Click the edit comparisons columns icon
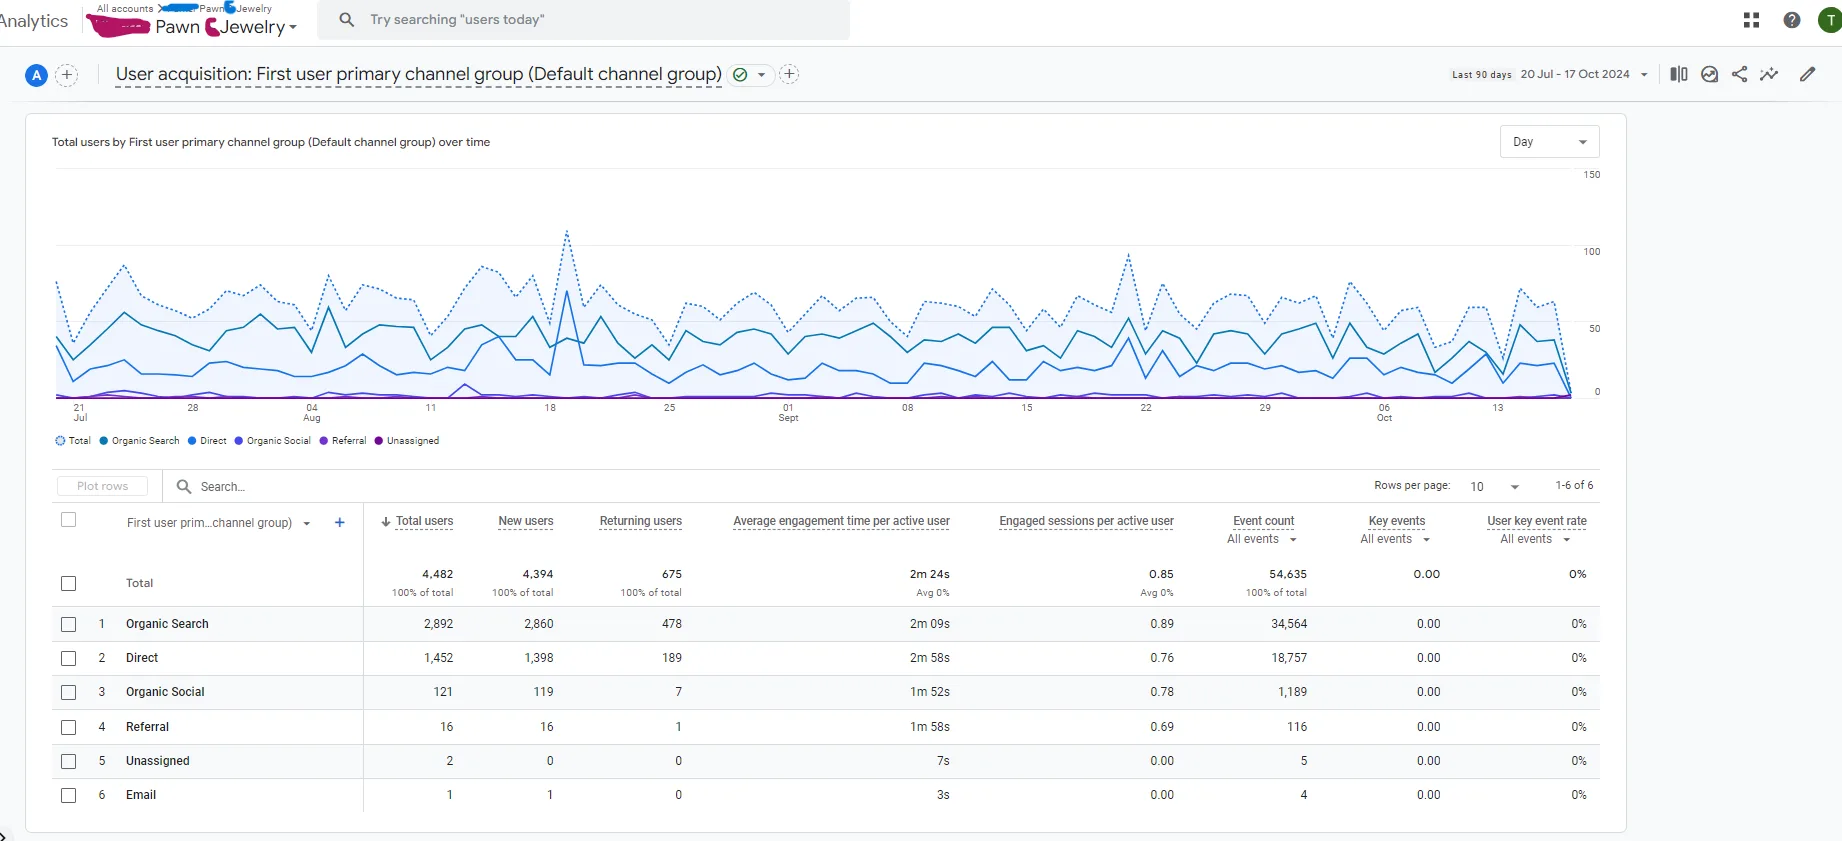 pyautogui.click(x=1679, y=74)
